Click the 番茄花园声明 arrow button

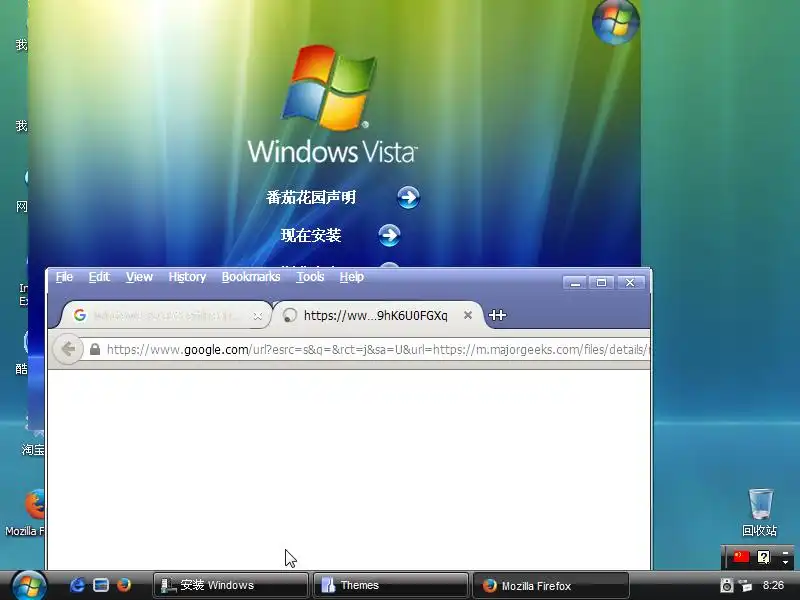click(408, 197)
